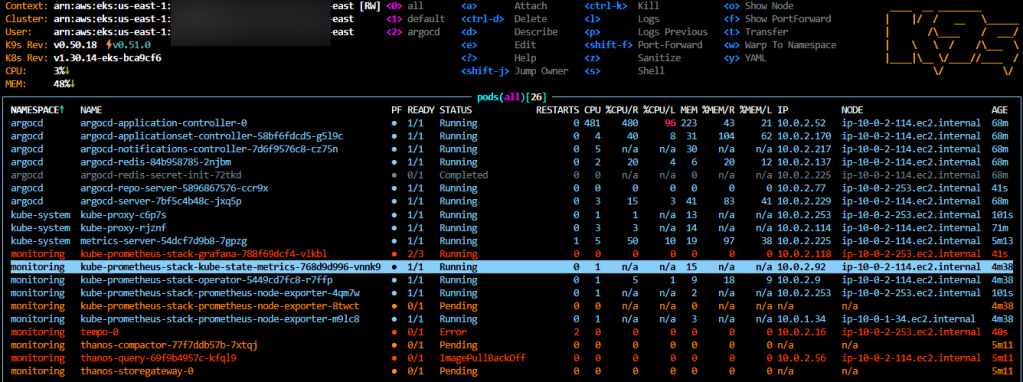This screenshot has width=1023, height=382.
Task: Select the argocd-application-controller-0 pod row
Action: pyautogui.click(x=511, y=123)
